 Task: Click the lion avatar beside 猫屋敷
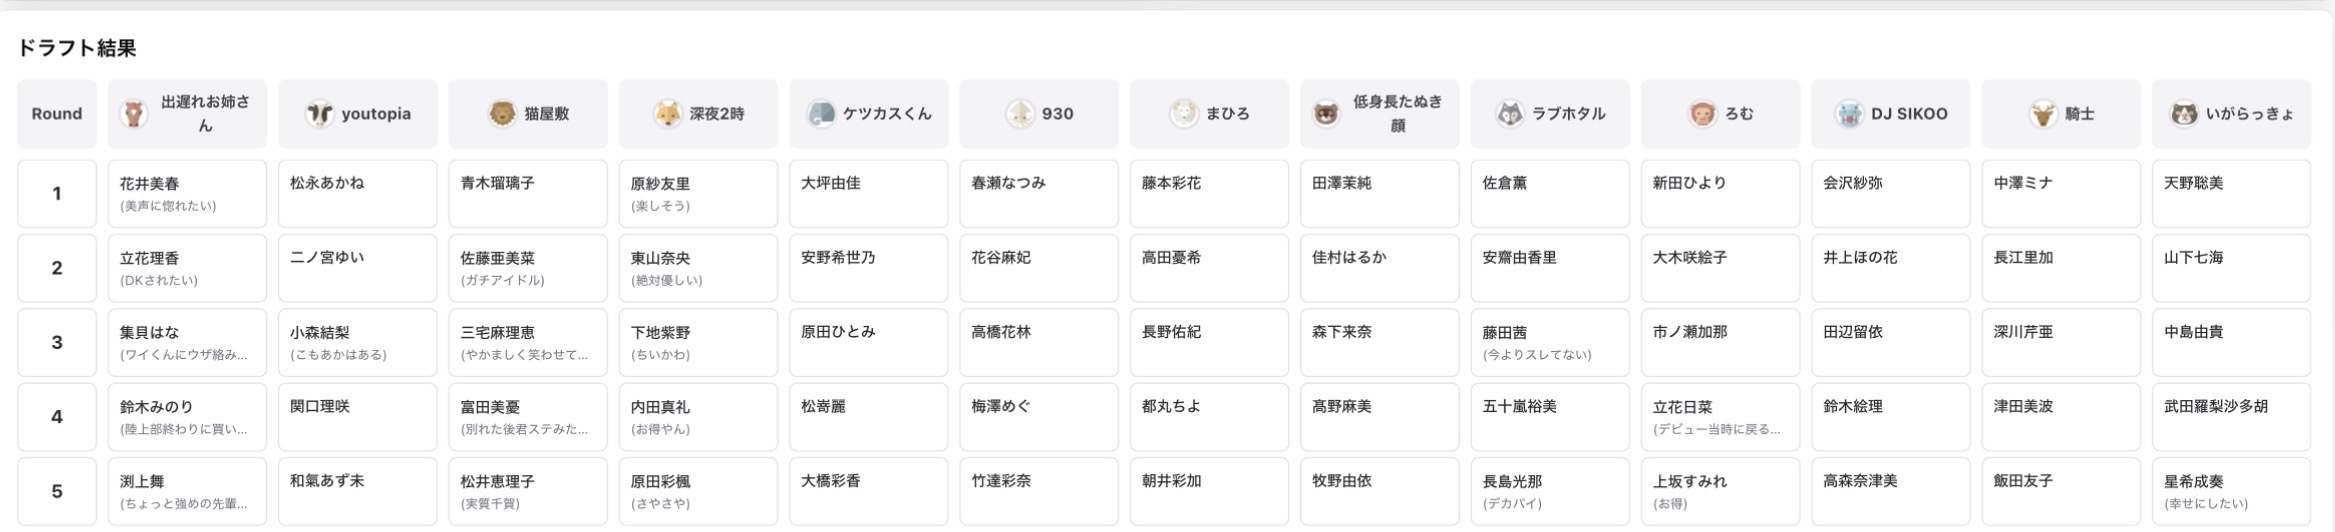(502, 114)
